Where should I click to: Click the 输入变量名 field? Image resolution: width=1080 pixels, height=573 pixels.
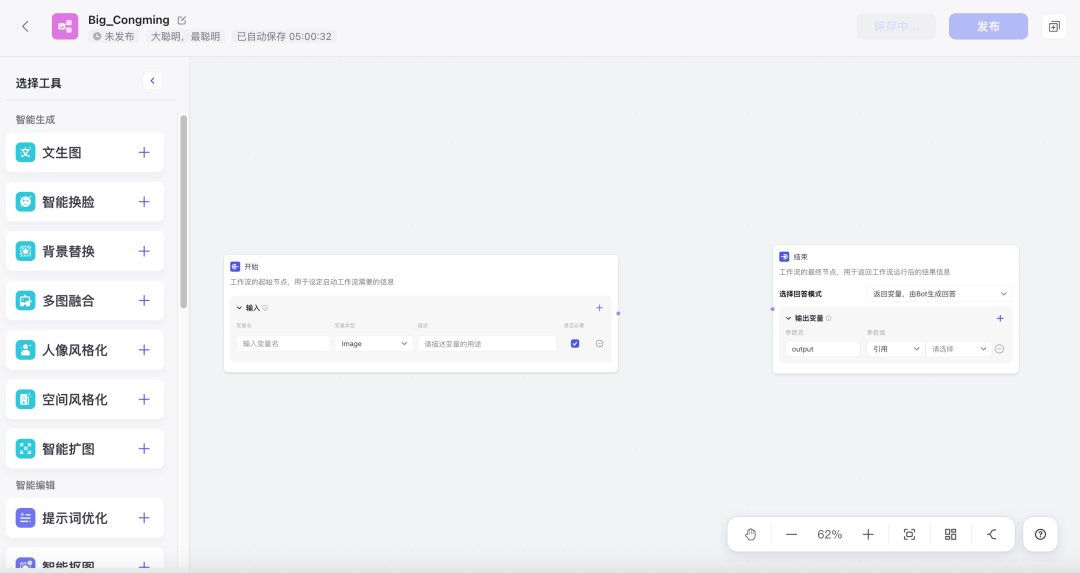point(283,344)
